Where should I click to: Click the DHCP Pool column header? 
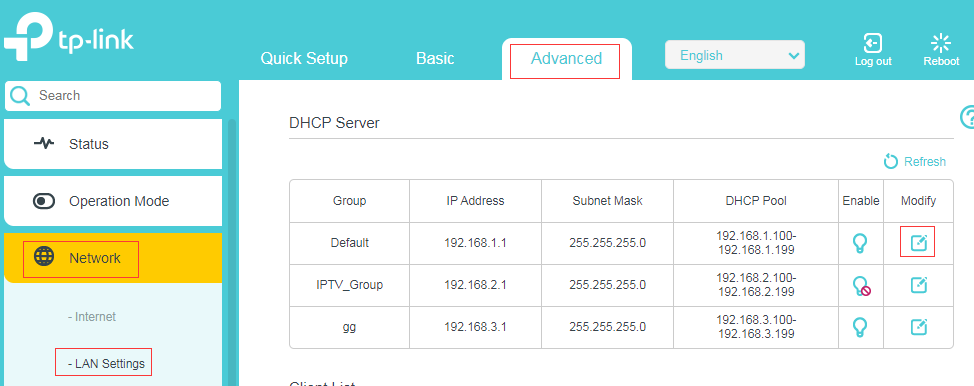click(x=756, y=201)
